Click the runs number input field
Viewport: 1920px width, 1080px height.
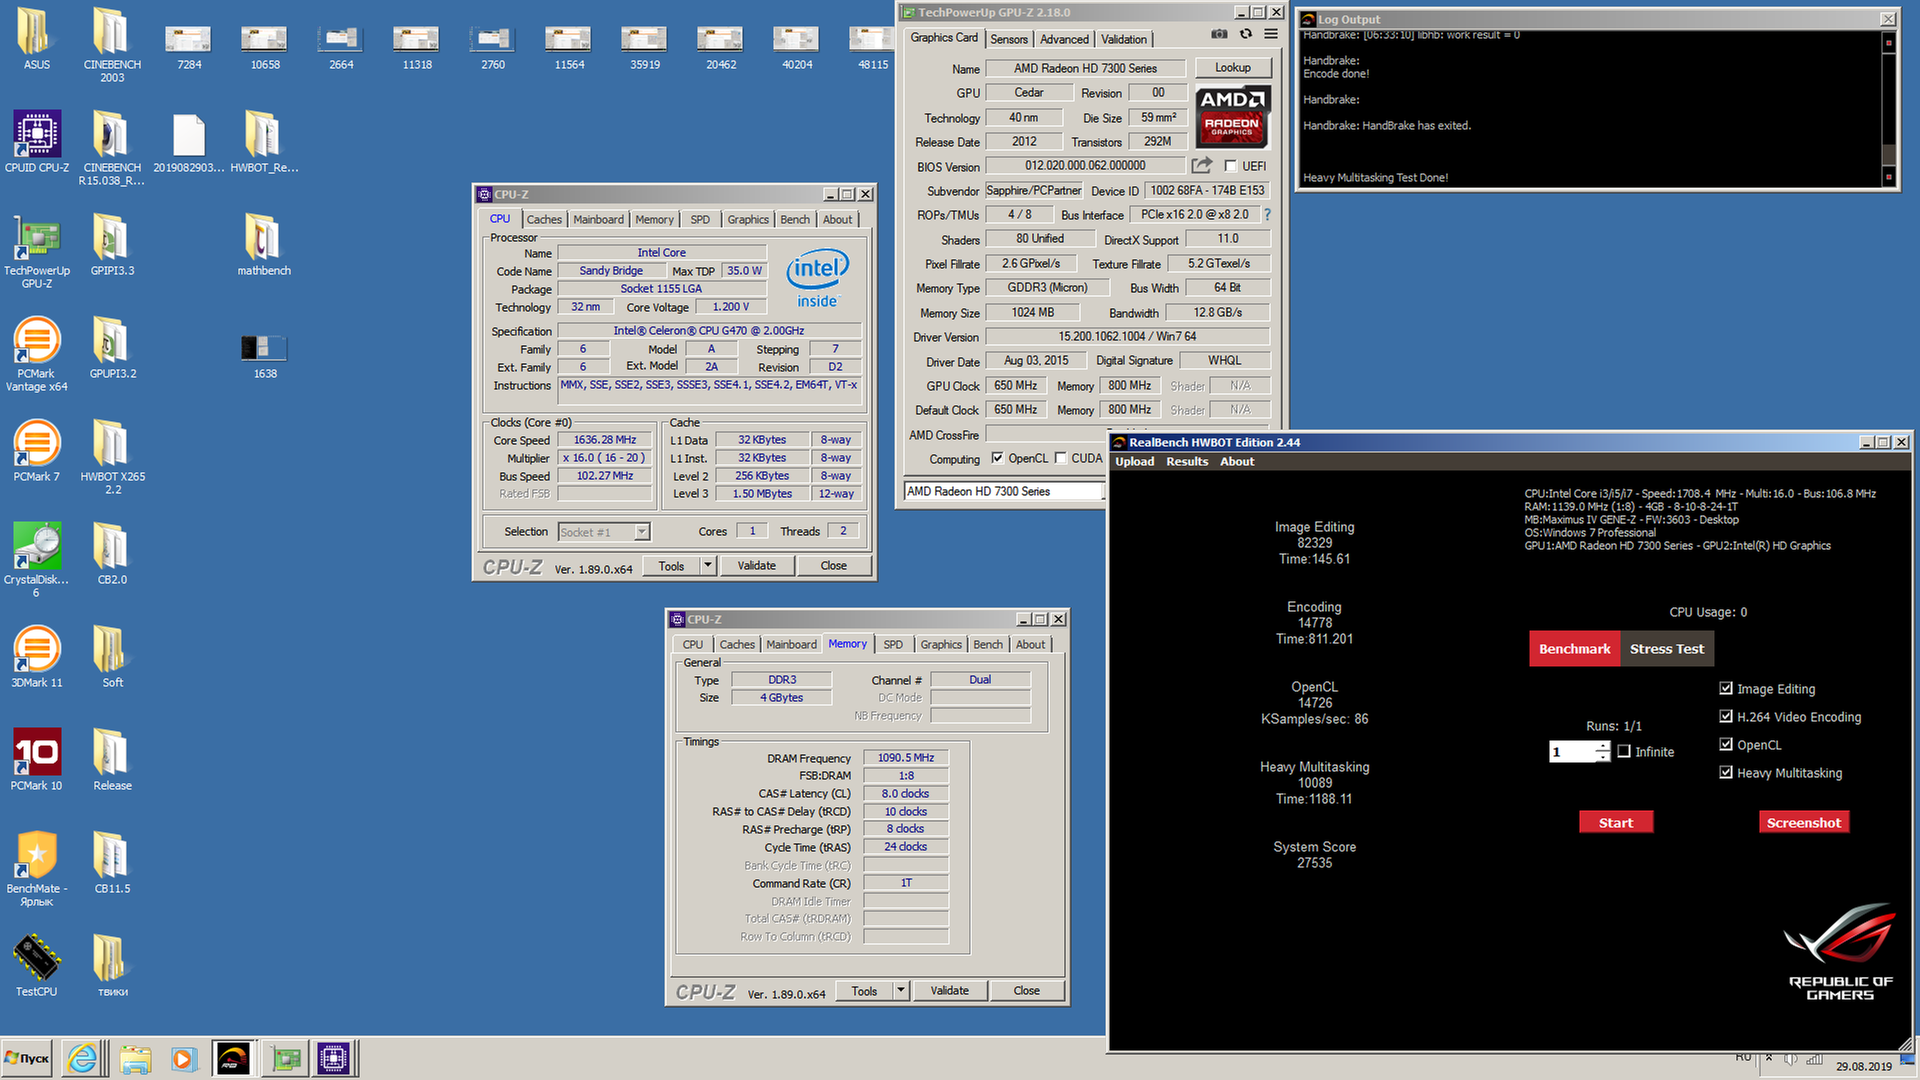click(x=1573, y=752)
